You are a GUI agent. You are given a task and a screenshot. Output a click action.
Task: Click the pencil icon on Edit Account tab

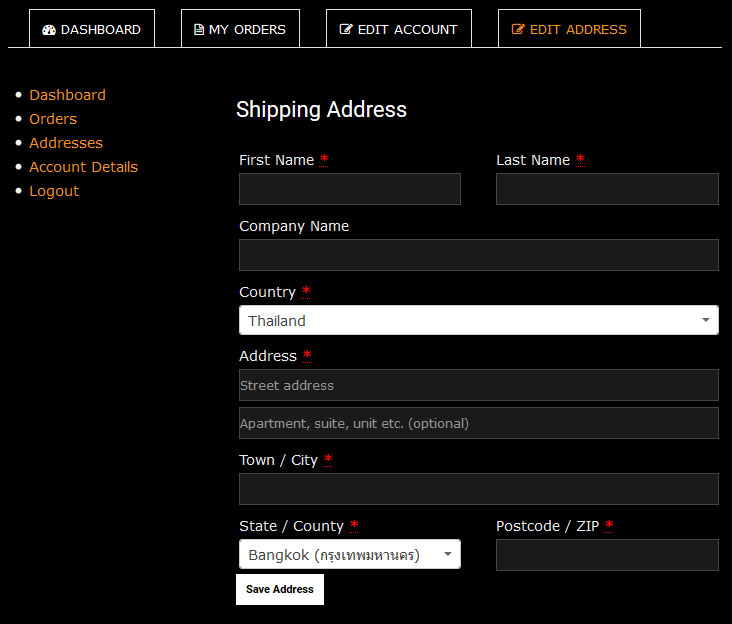point(346,30)
